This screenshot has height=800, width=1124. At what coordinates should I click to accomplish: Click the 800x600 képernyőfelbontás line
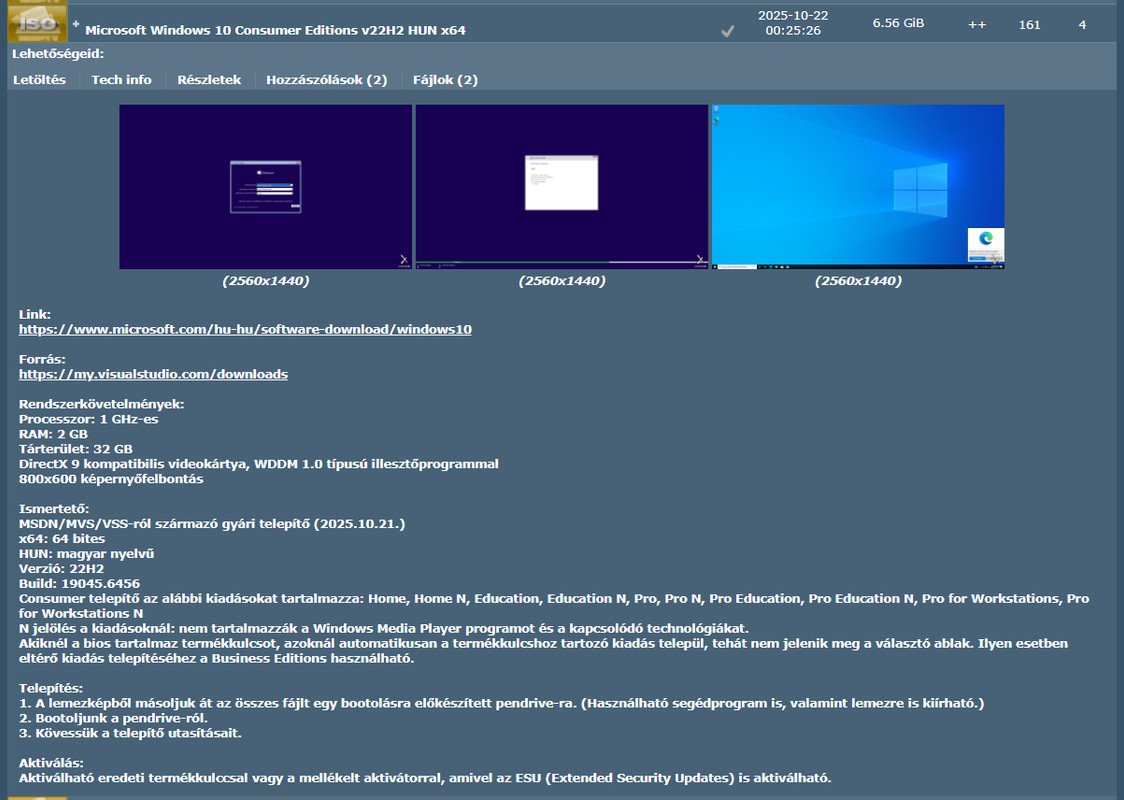click(x=111, y=479)
